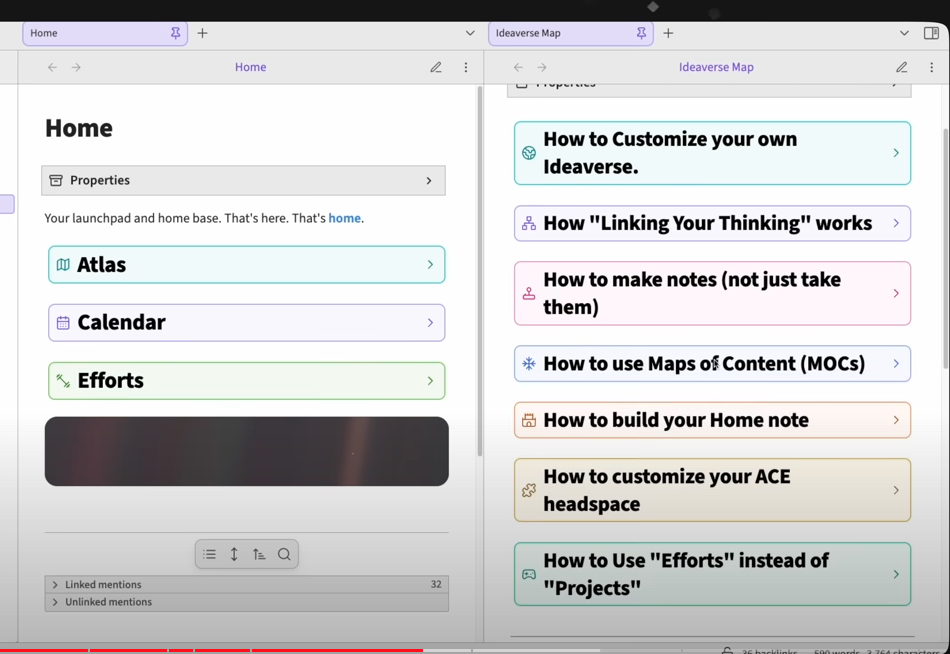Click the dark banner image in Home note
Screen dimensions: 950x654
[x=247, y=451]
